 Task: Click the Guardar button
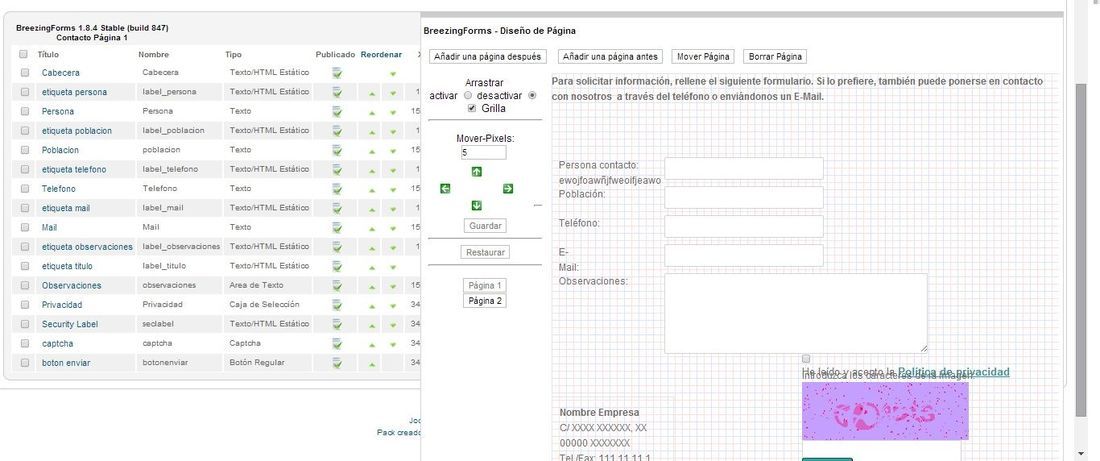[485, 226]
